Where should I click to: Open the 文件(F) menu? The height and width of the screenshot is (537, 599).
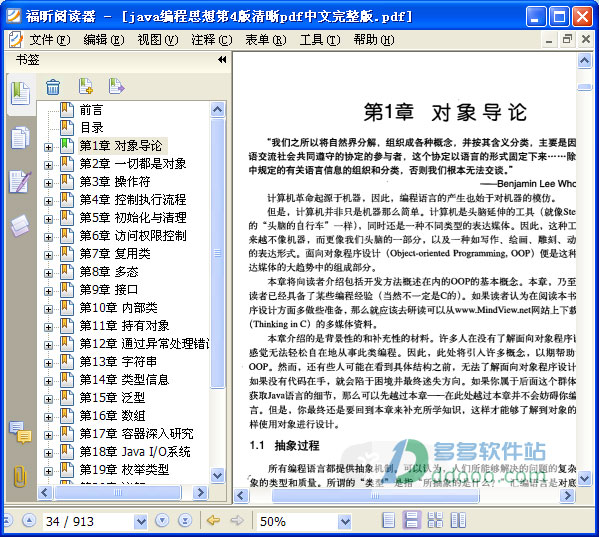click(x=50, y=40)
